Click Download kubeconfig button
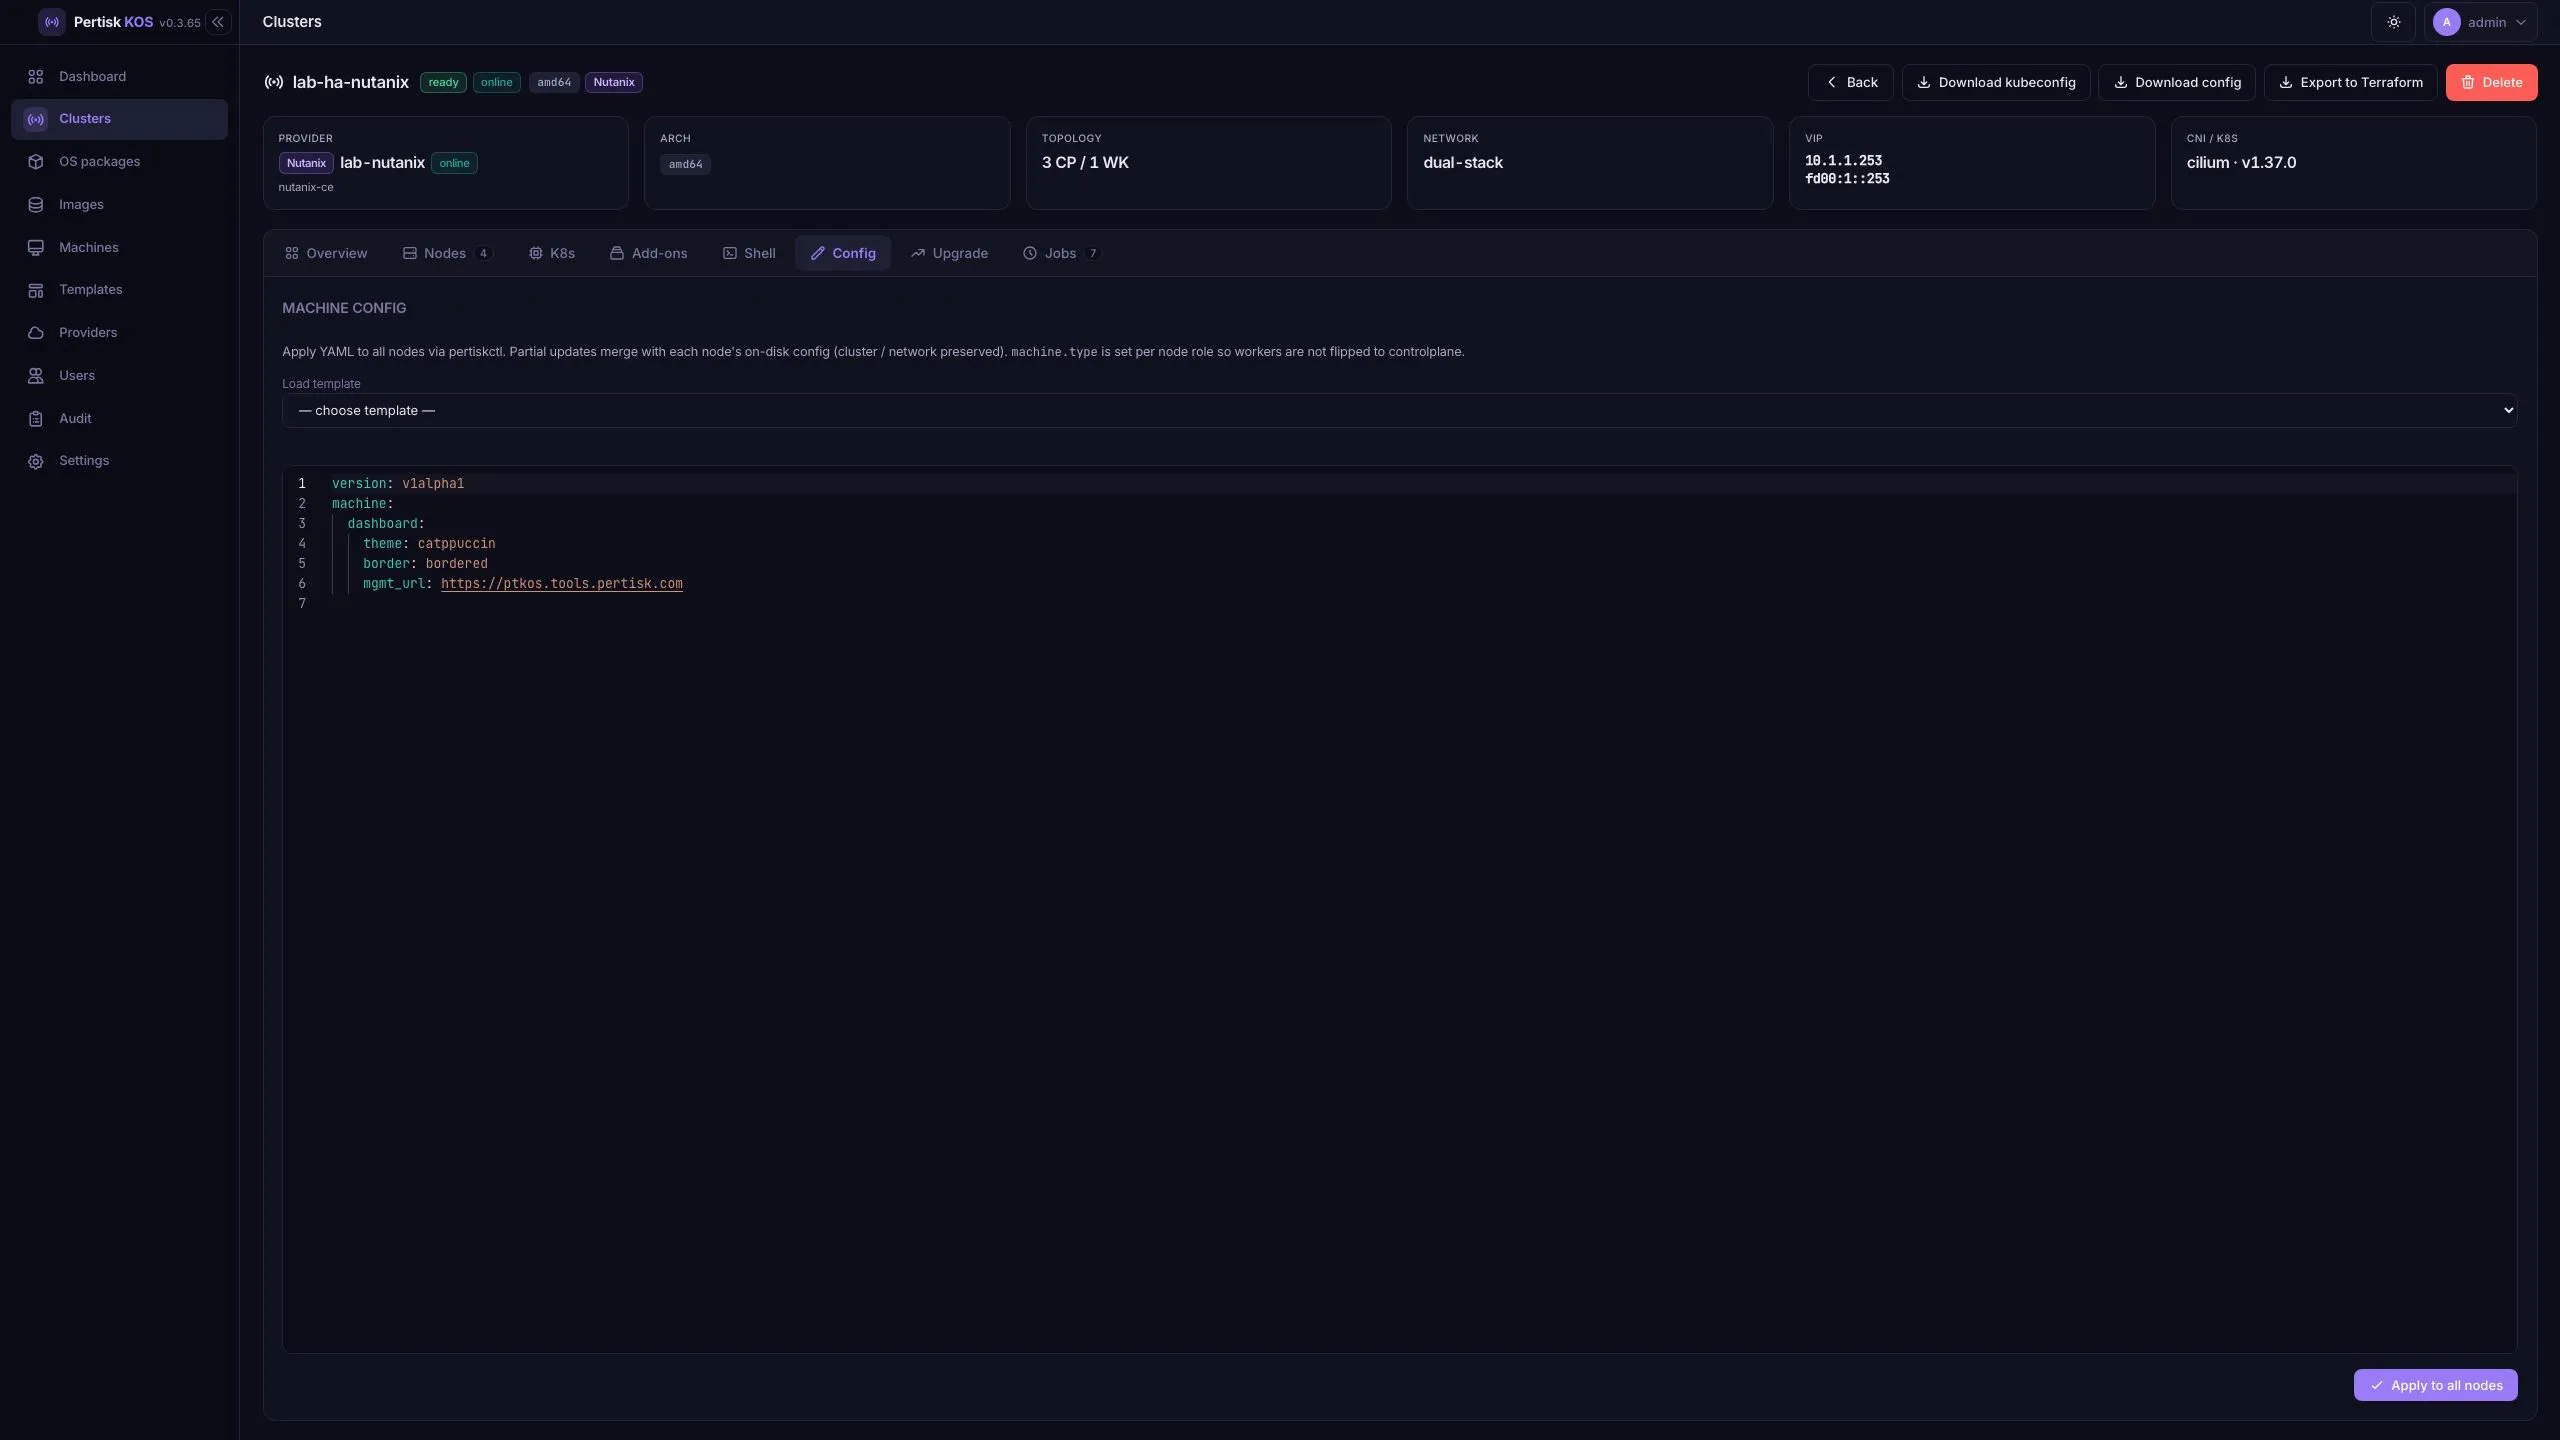 pyautogui.click(x=1996, y=83)
